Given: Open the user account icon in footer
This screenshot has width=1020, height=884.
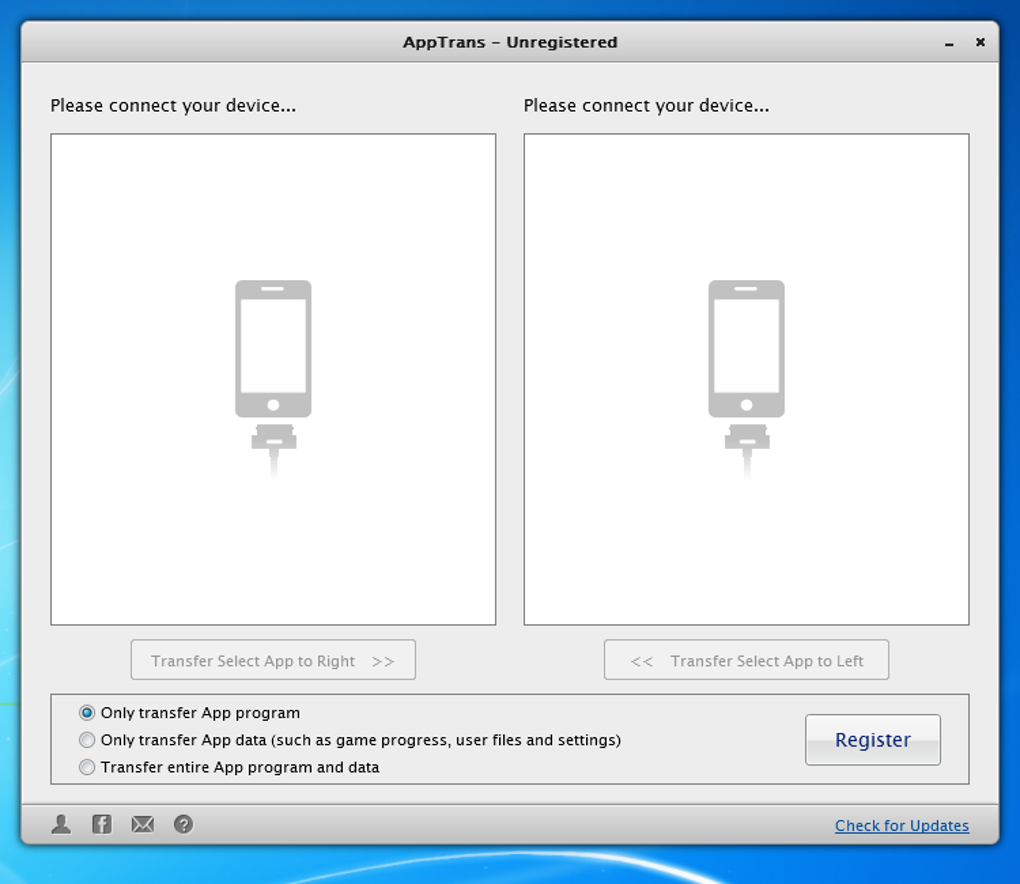Looking at the screenshot, I should point(61,824).
